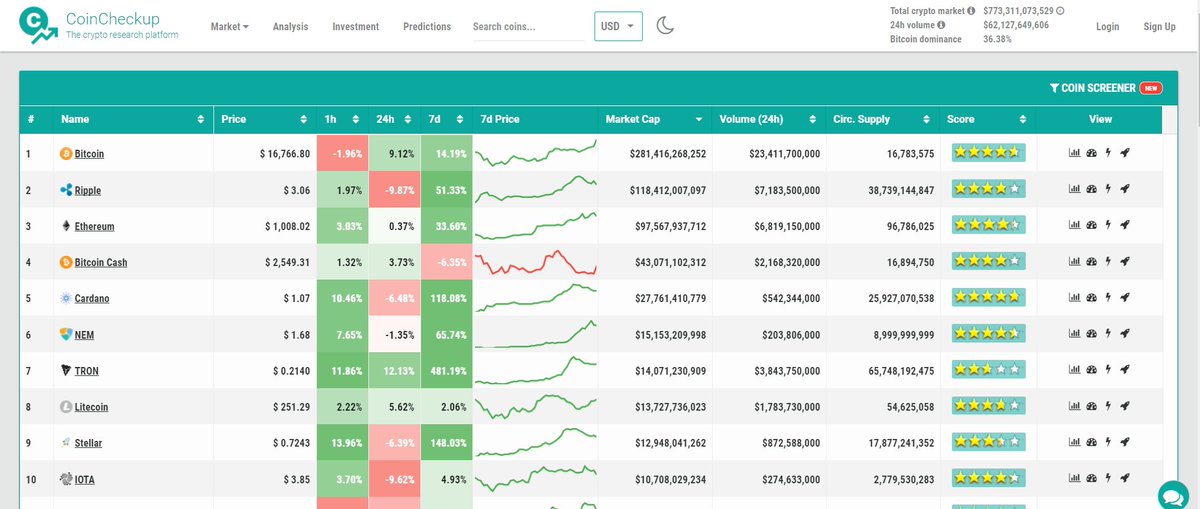
Task: Click Bitcoin's 7d price sparkline chart
Action: (x=535, y=154)
